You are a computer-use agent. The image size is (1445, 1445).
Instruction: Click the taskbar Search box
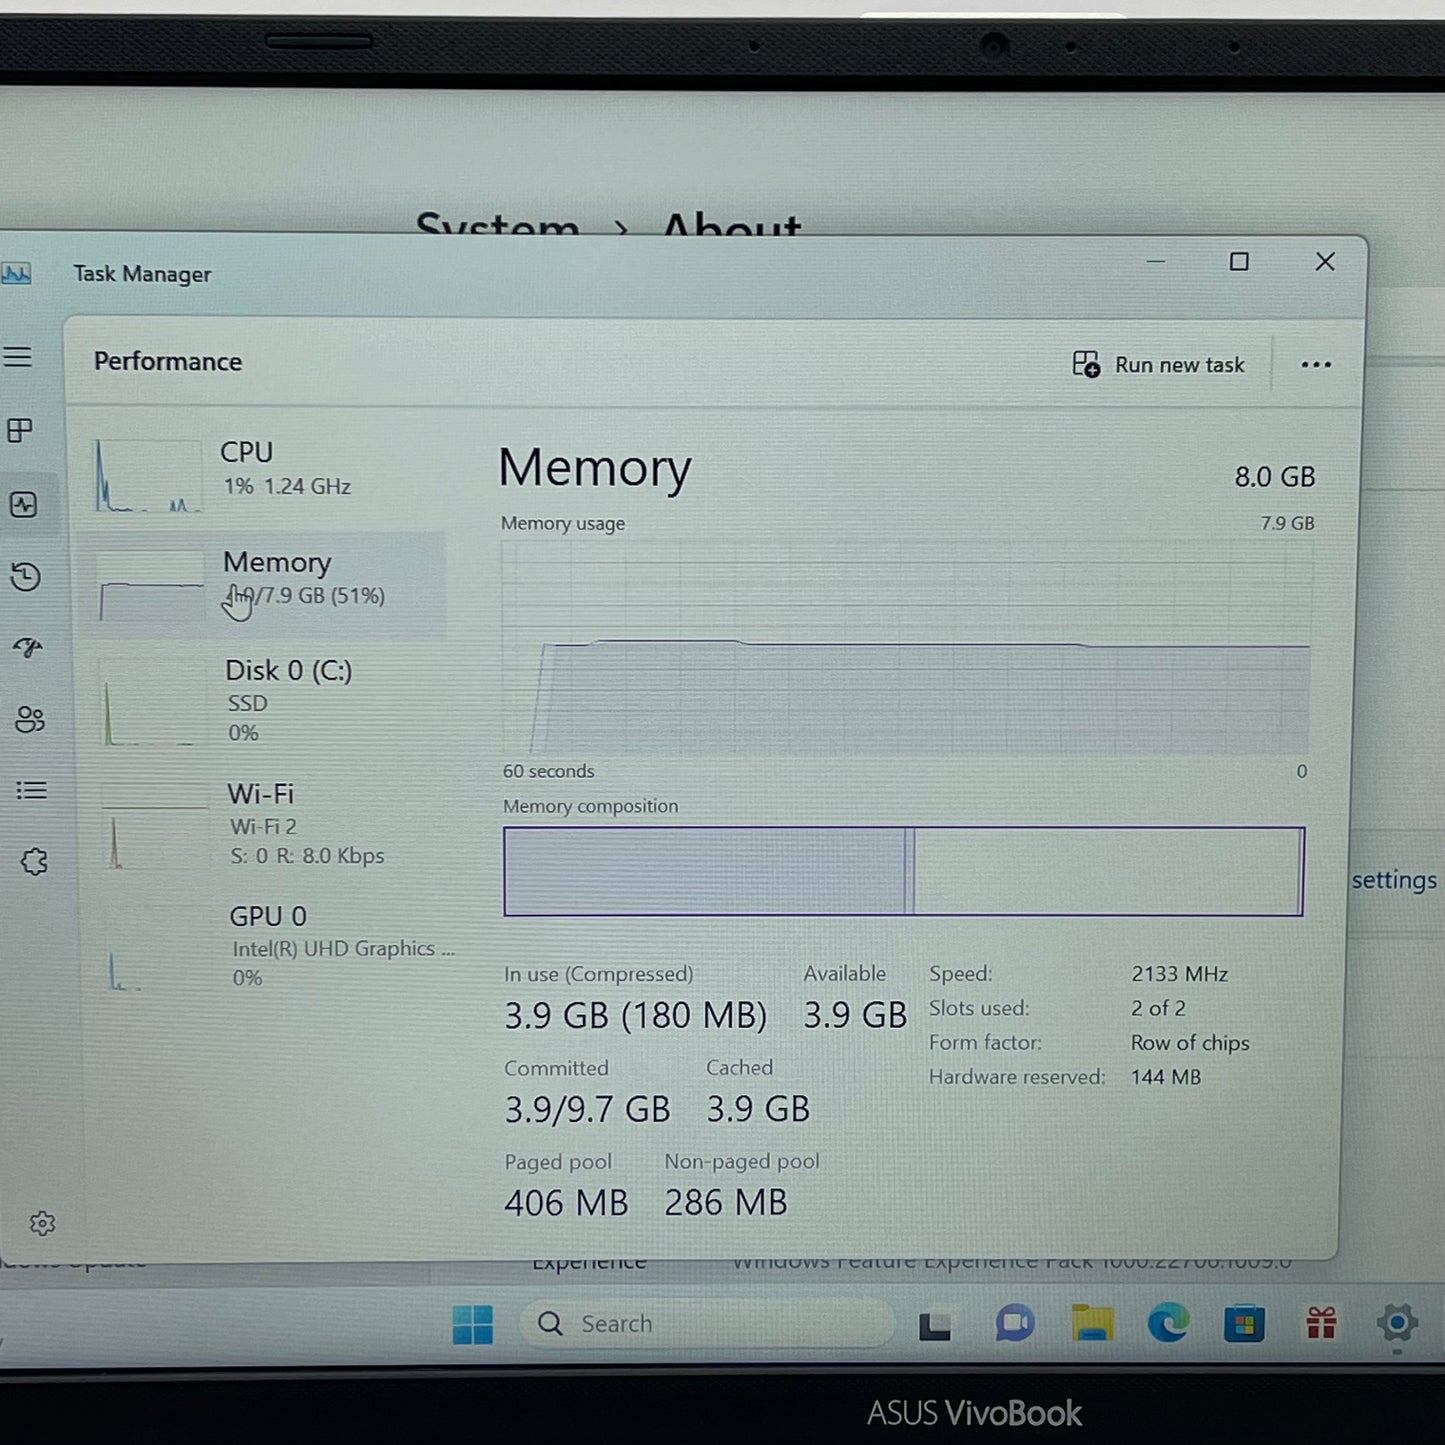pyautogui.click(x=707, y=1324)
